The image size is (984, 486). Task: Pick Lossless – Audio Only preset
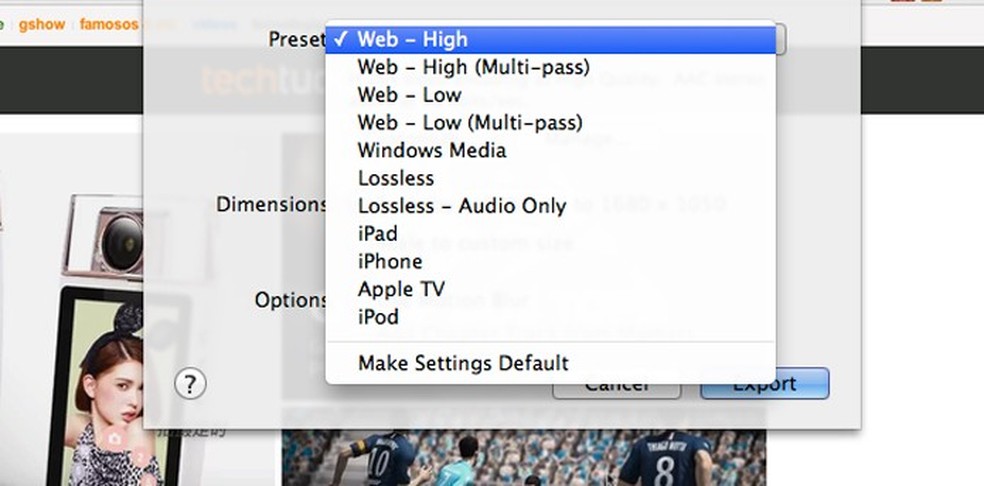(462, 206)
